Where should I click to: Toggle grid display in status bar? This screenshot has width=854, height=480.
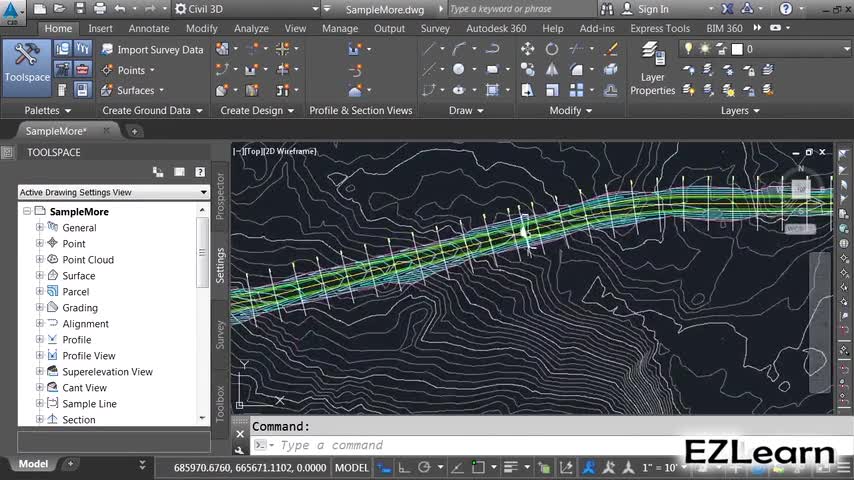(x=382, y=467)
